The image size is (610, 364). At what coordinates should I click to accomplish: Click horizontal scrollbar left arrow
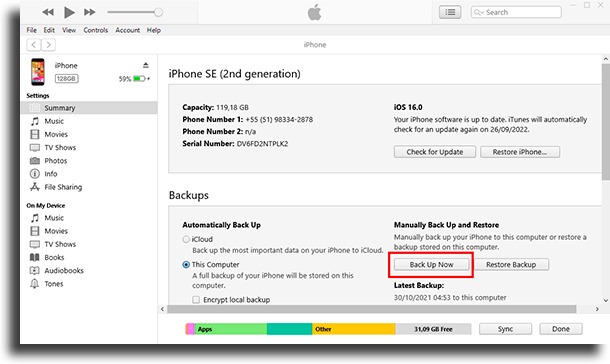[x=163, y=309]
